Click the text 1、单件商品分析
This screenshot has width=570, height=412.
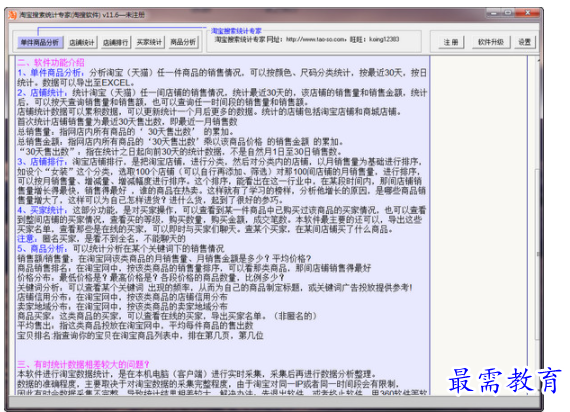50,73
